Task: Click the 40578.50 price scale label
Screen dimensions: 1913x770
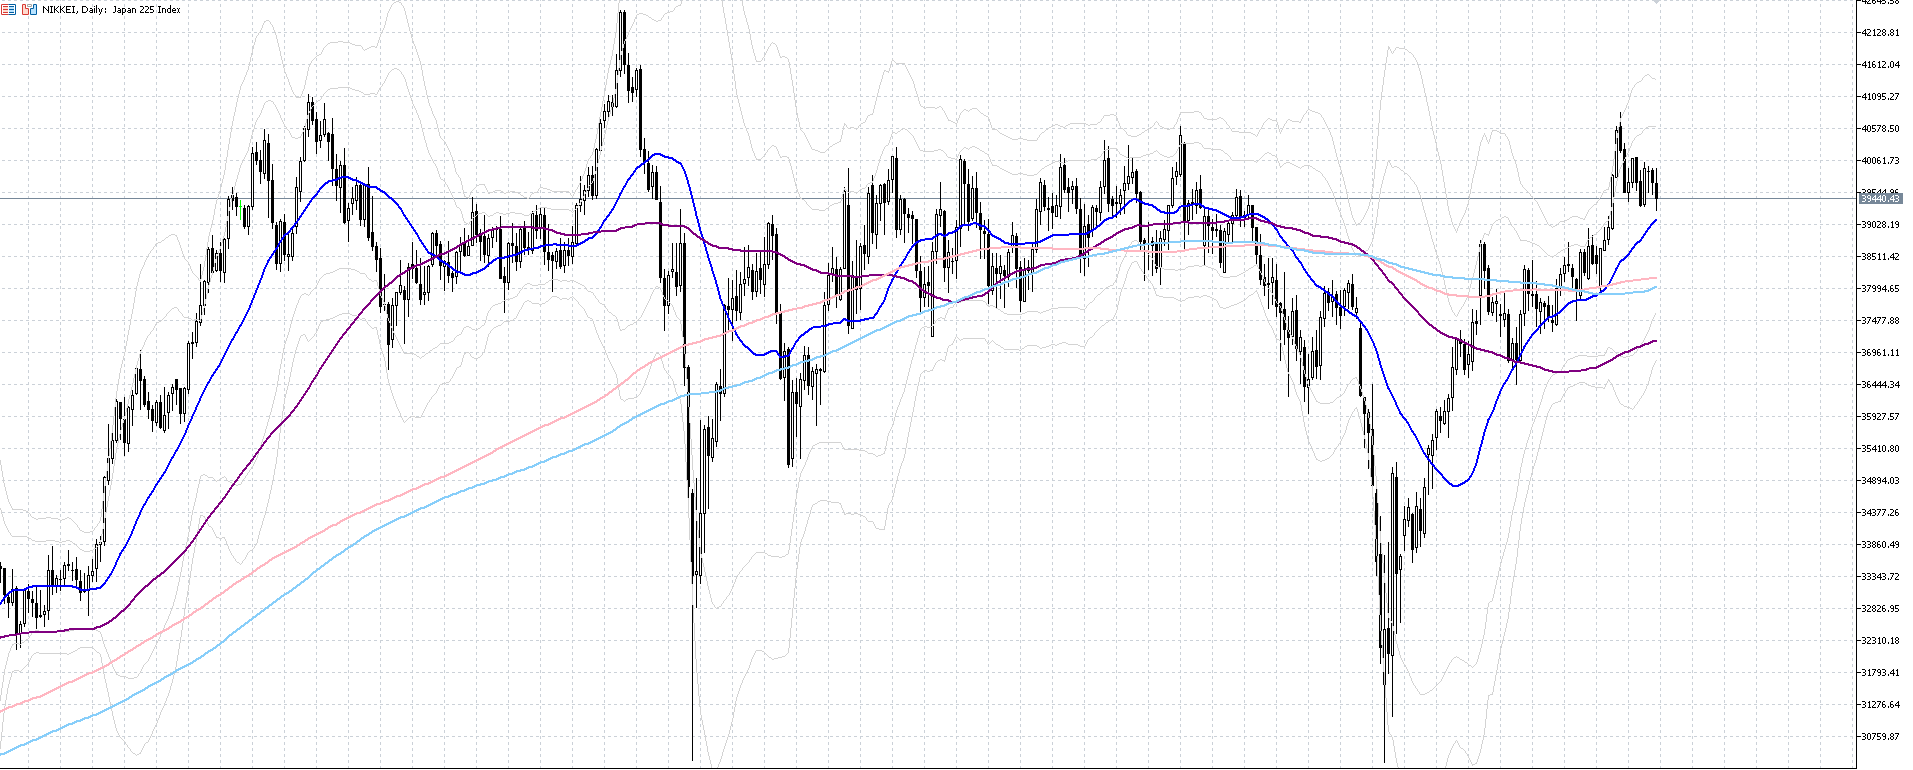Action: point(1880,129)
